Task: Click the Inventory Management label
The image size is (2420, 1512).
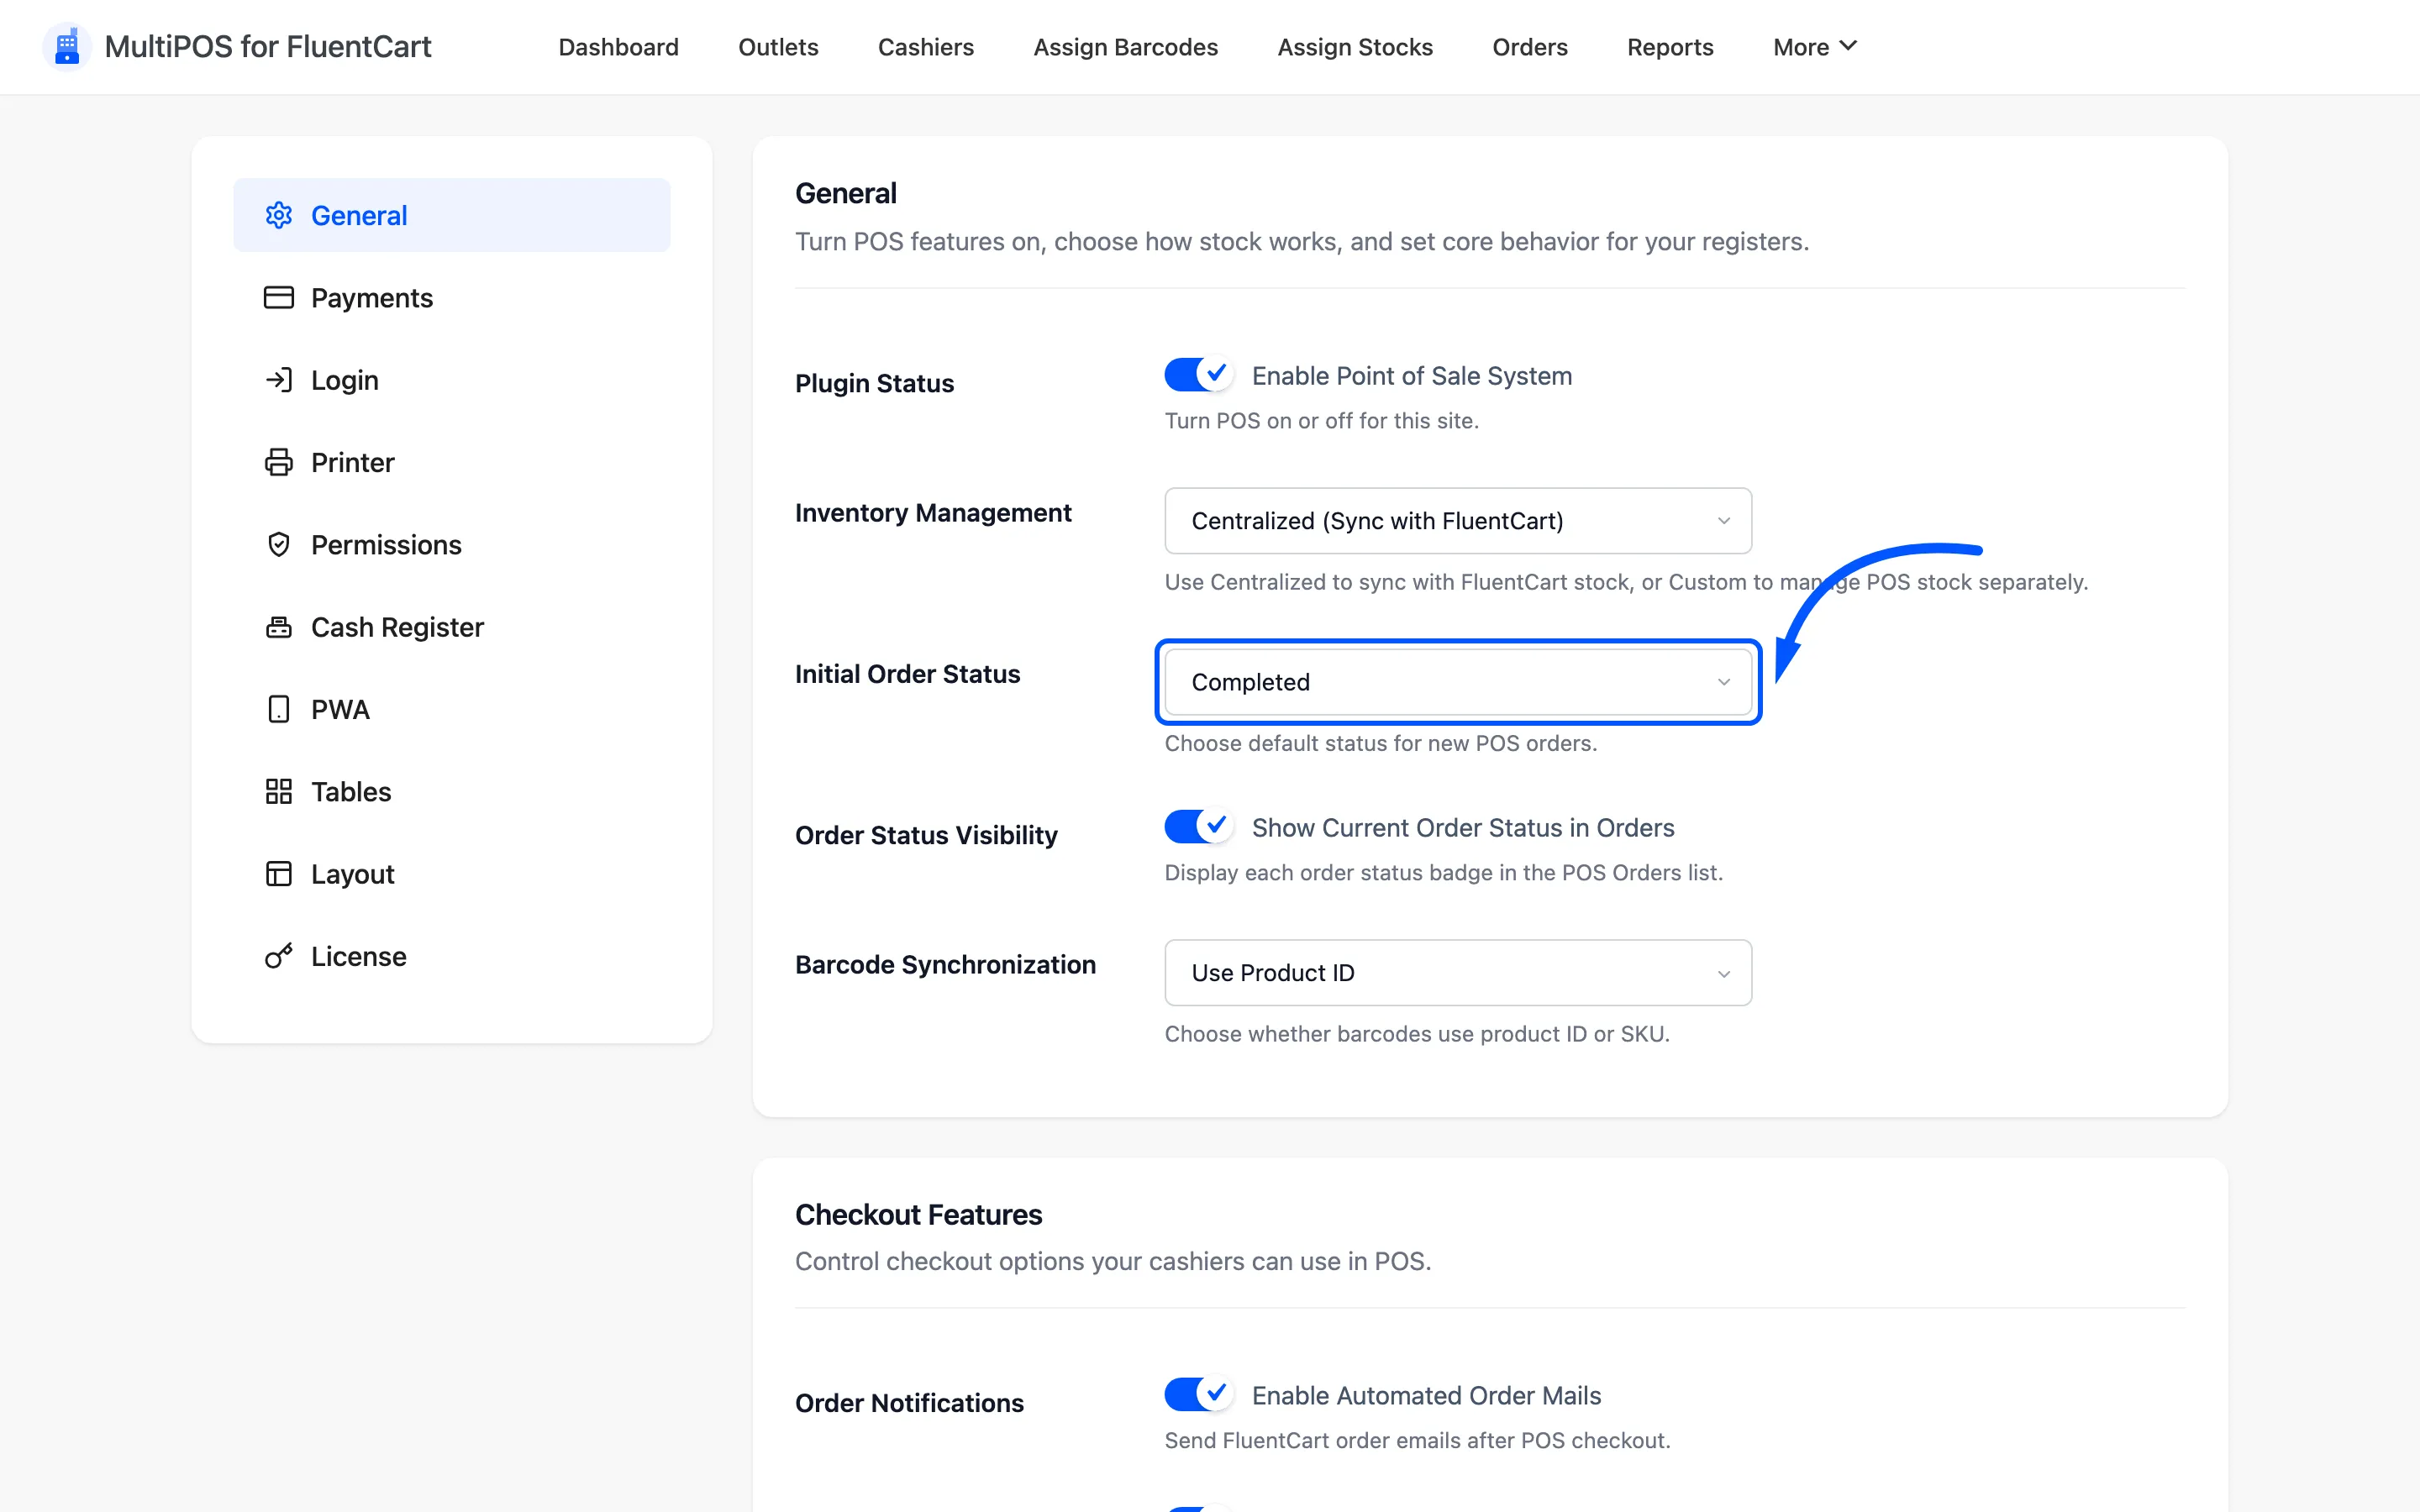Action: [933, 513]
